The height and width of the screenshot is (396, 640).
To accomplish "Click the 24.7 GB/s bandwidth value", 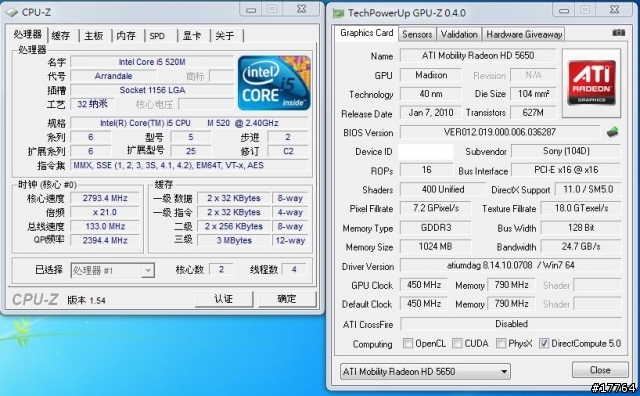I will pyautogui.click(x=581, y=247).
